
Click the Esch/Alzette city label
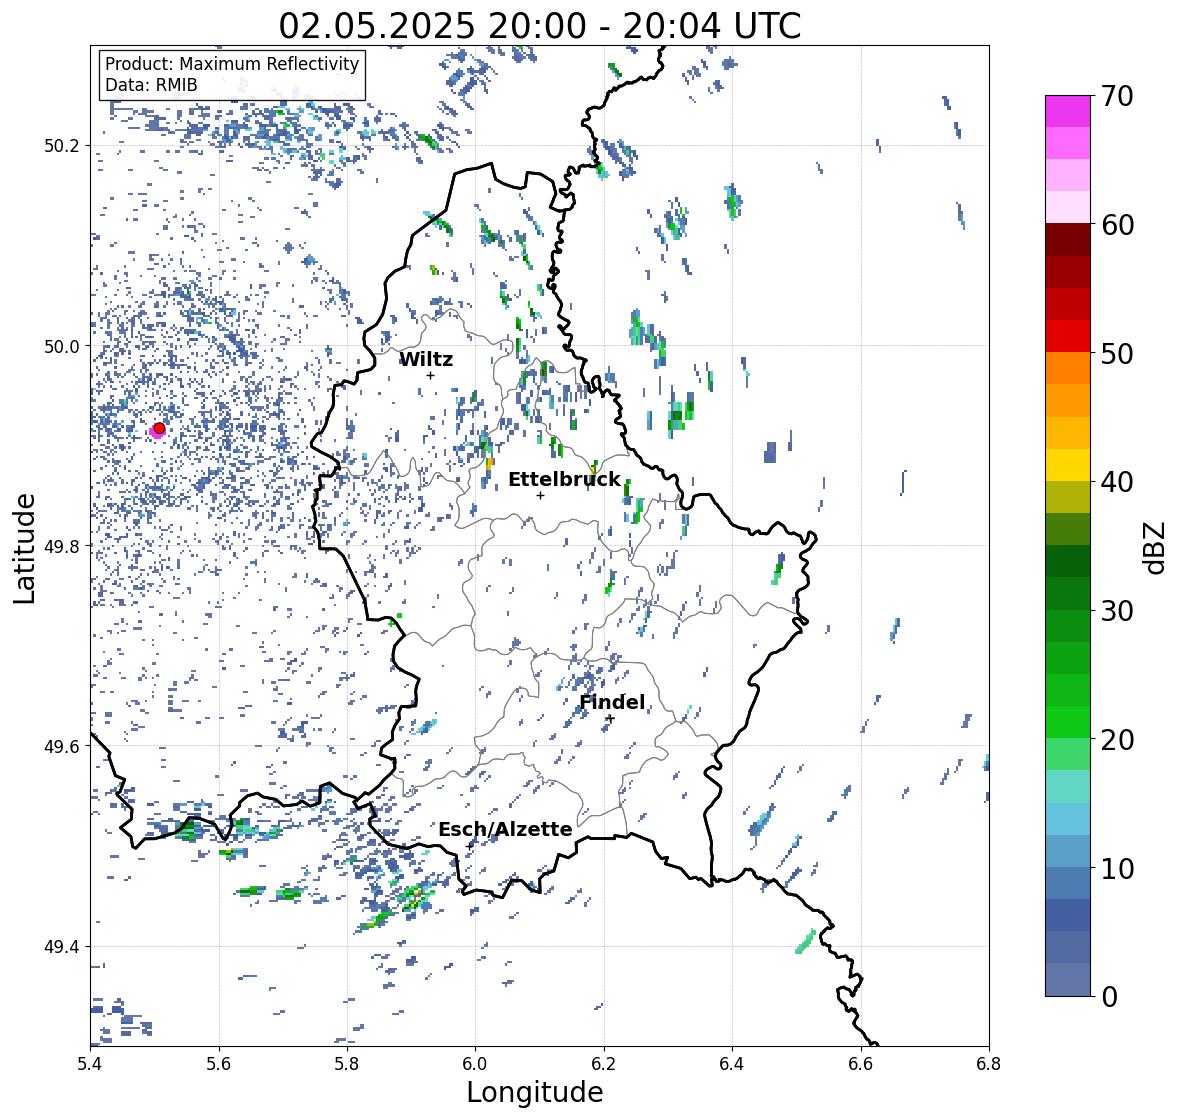coord(505,829)
